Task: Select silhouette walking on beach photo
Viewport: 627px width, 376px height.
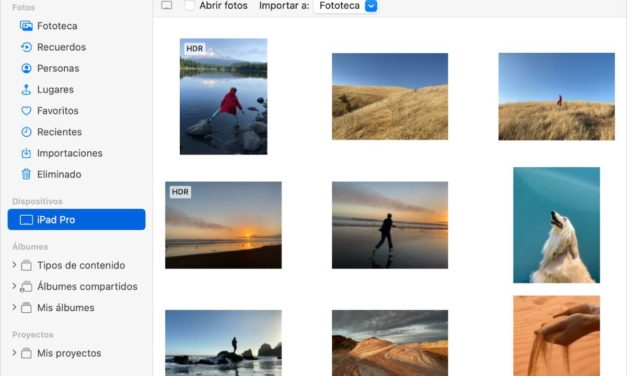Action: pos(390,225)
